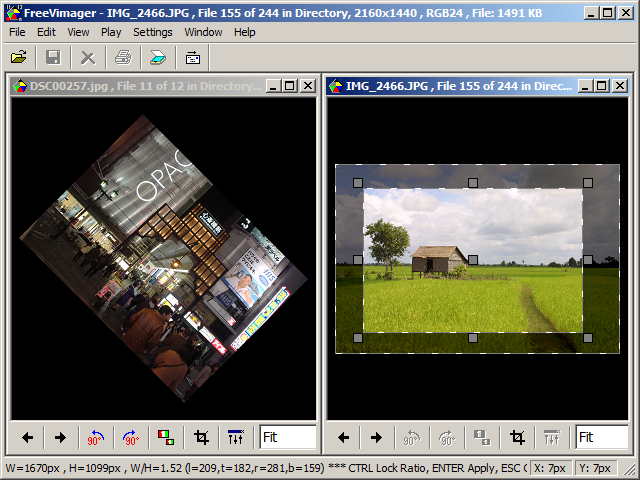Open image adjustments sliders for DSC00257.jpg
Image resolution: width=640 pixels, height=480 pixels.
(236, 437)
